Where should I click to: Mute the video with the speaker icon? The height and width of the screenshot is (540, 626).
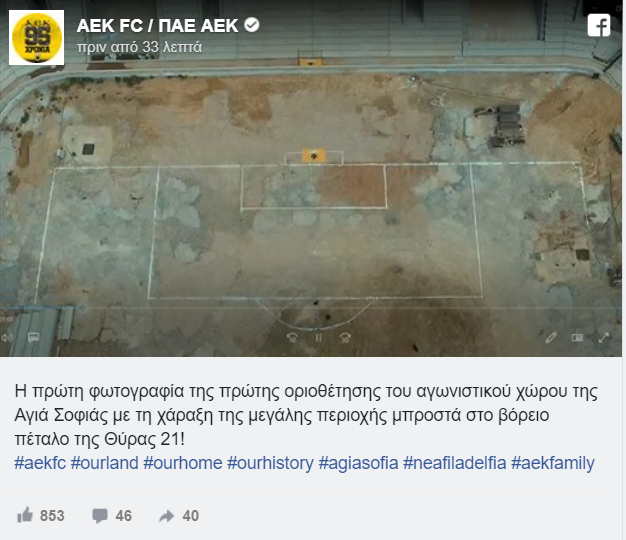pyautogui.click(x=6, y=338)
